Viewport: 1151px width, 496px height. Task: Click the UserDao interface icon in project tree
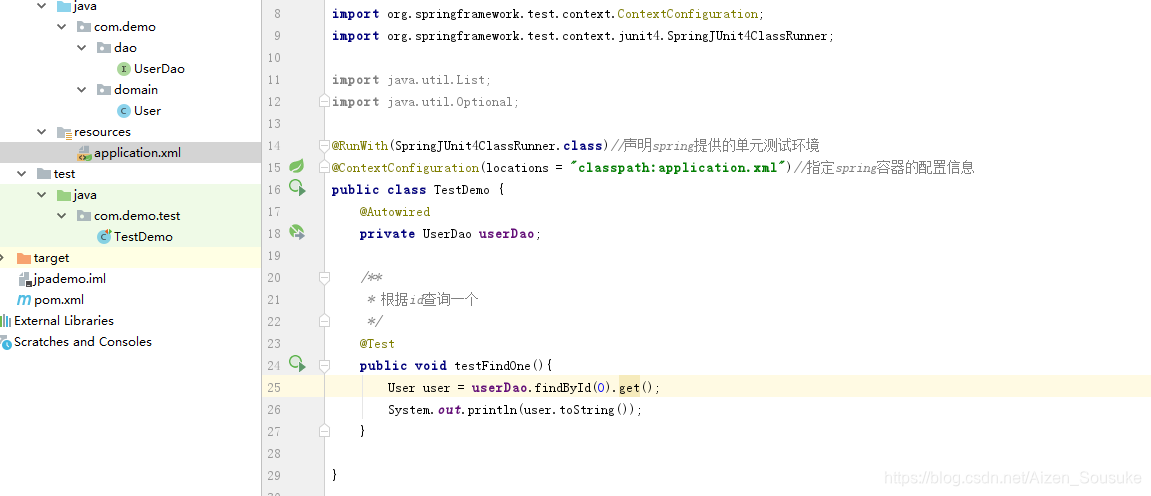point(124,69)
